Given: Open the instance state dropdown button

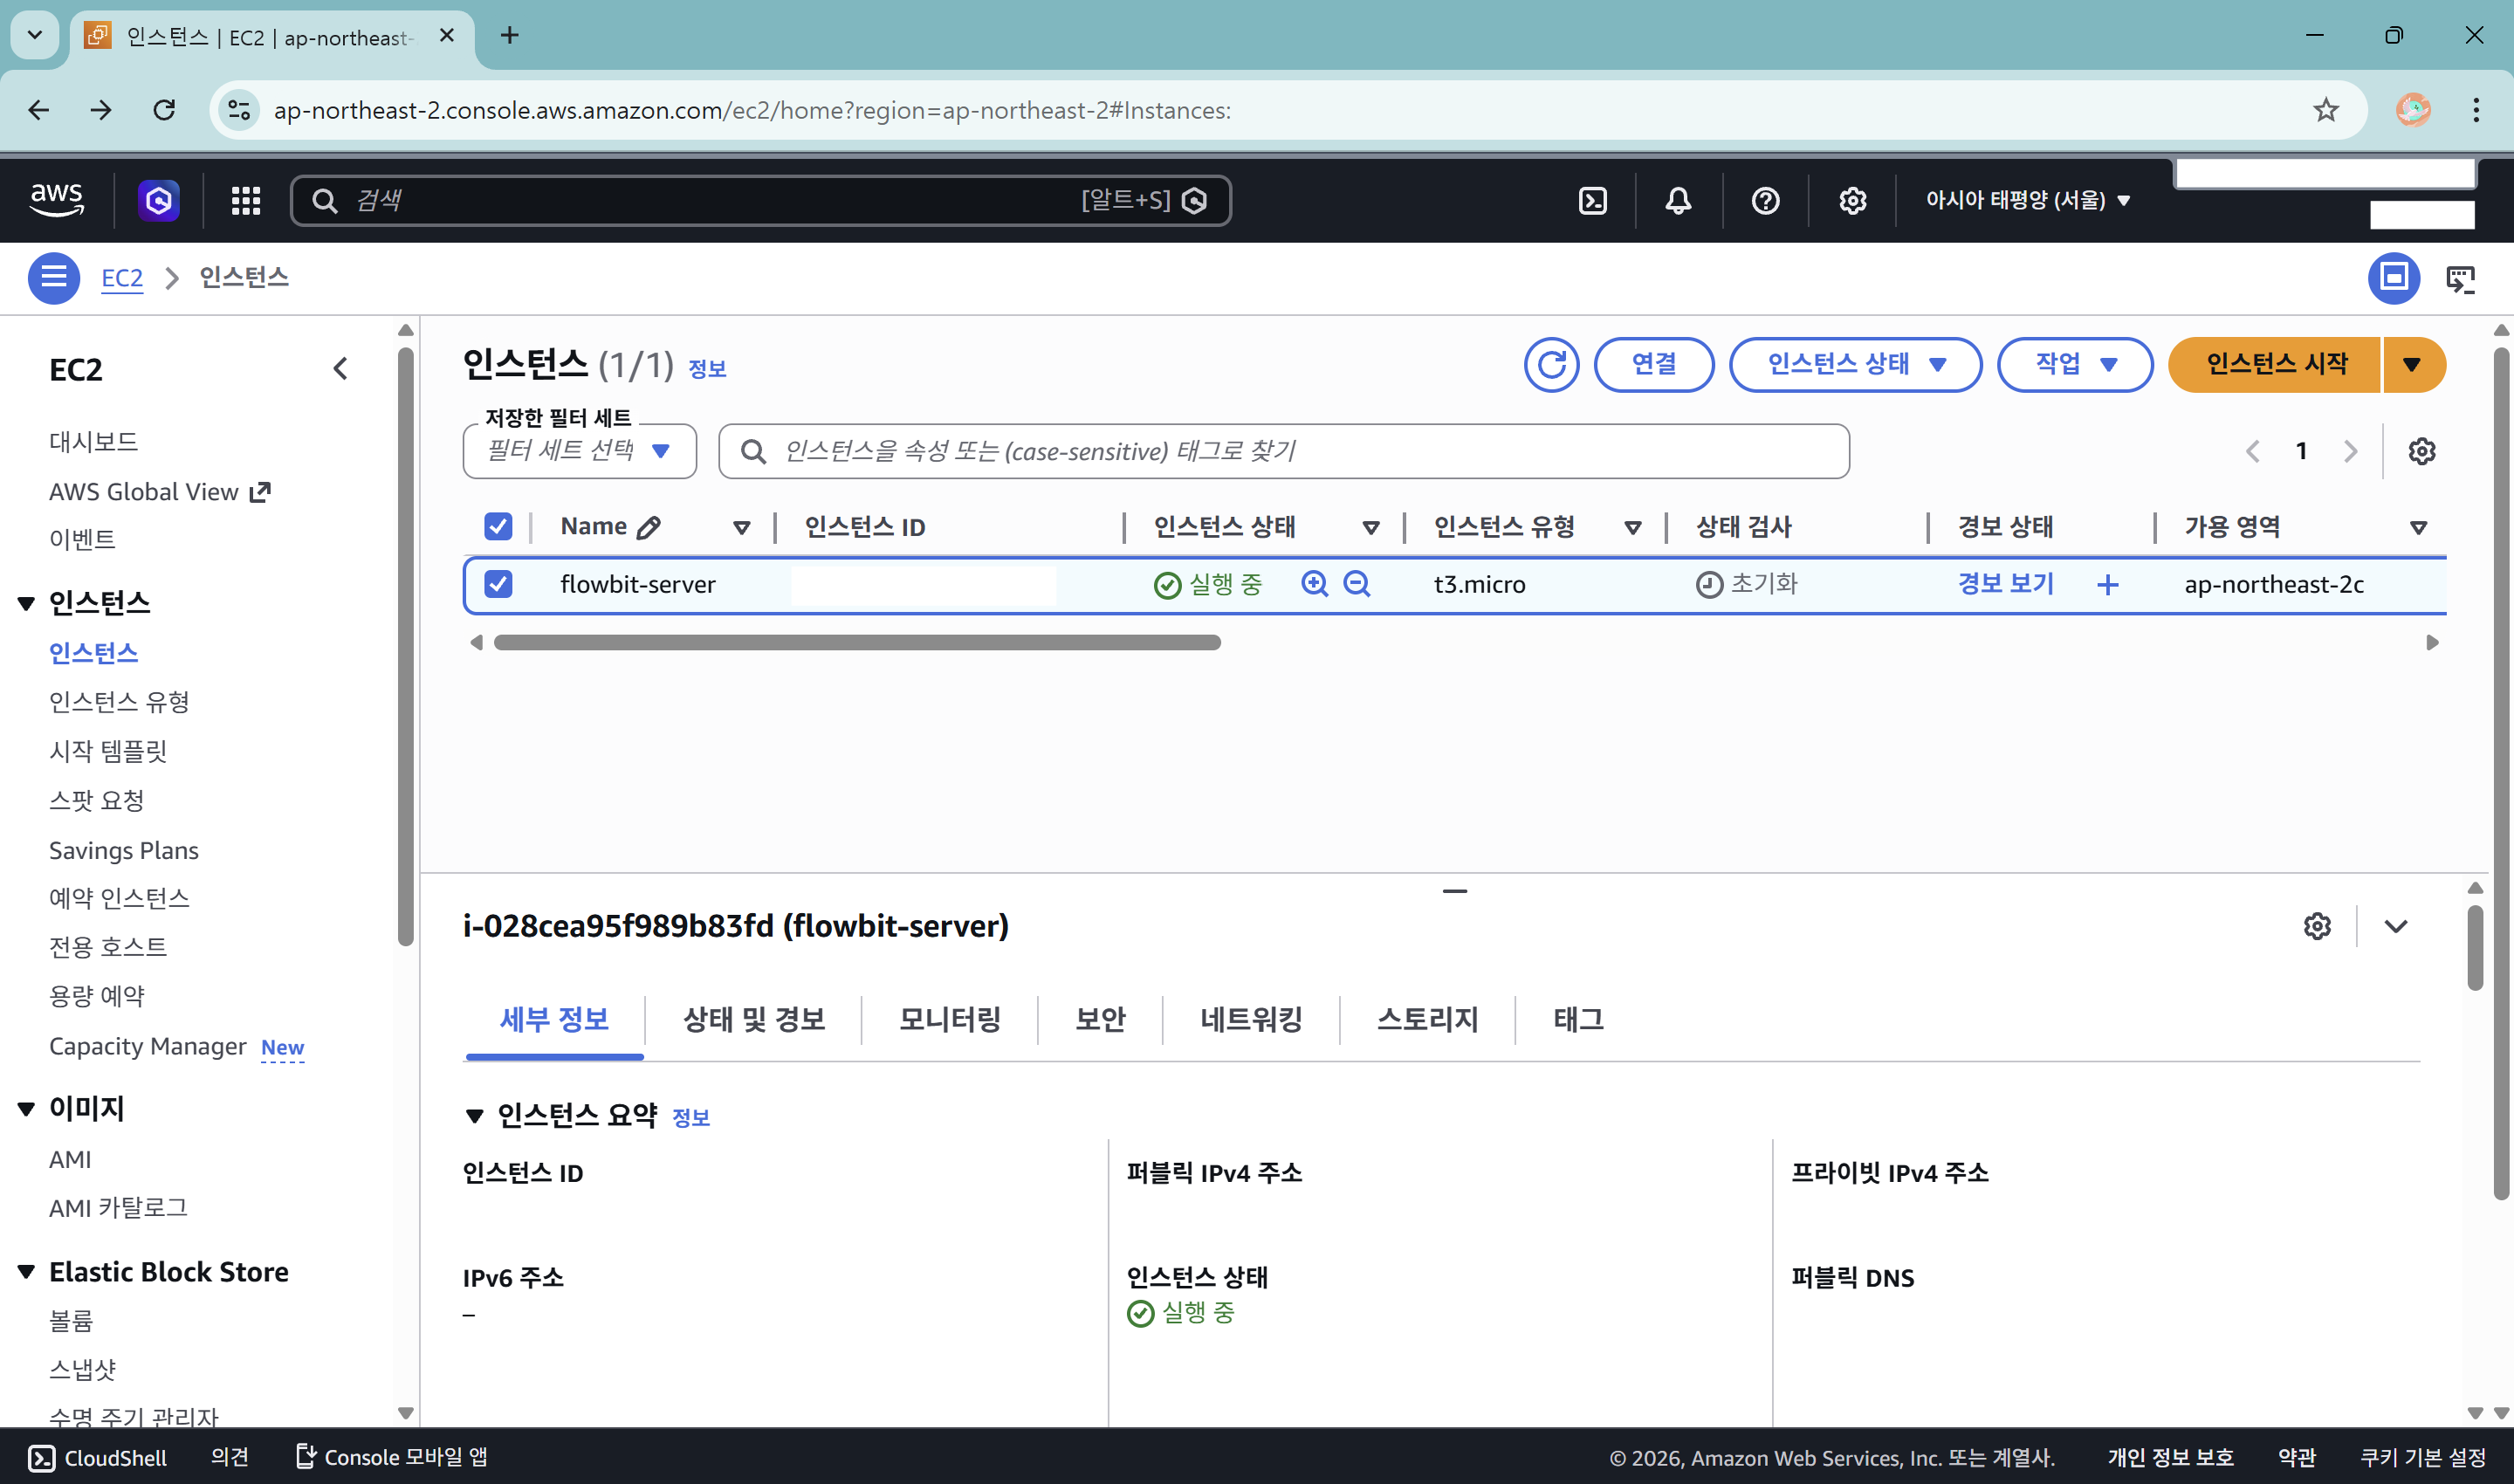Looking at the screenshot, I should point(1856,364).
